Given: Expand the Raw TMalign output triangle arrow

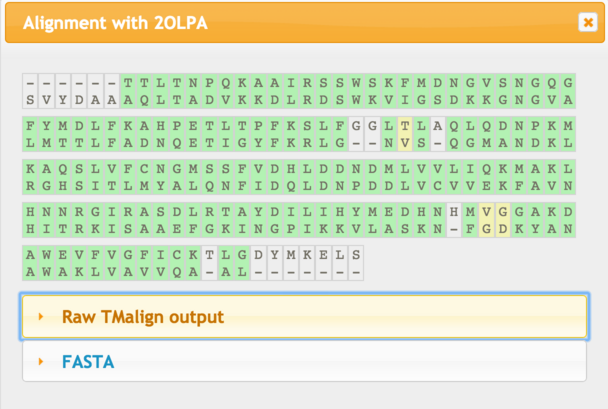Looking at the screenshot, I should coord(41,317).
